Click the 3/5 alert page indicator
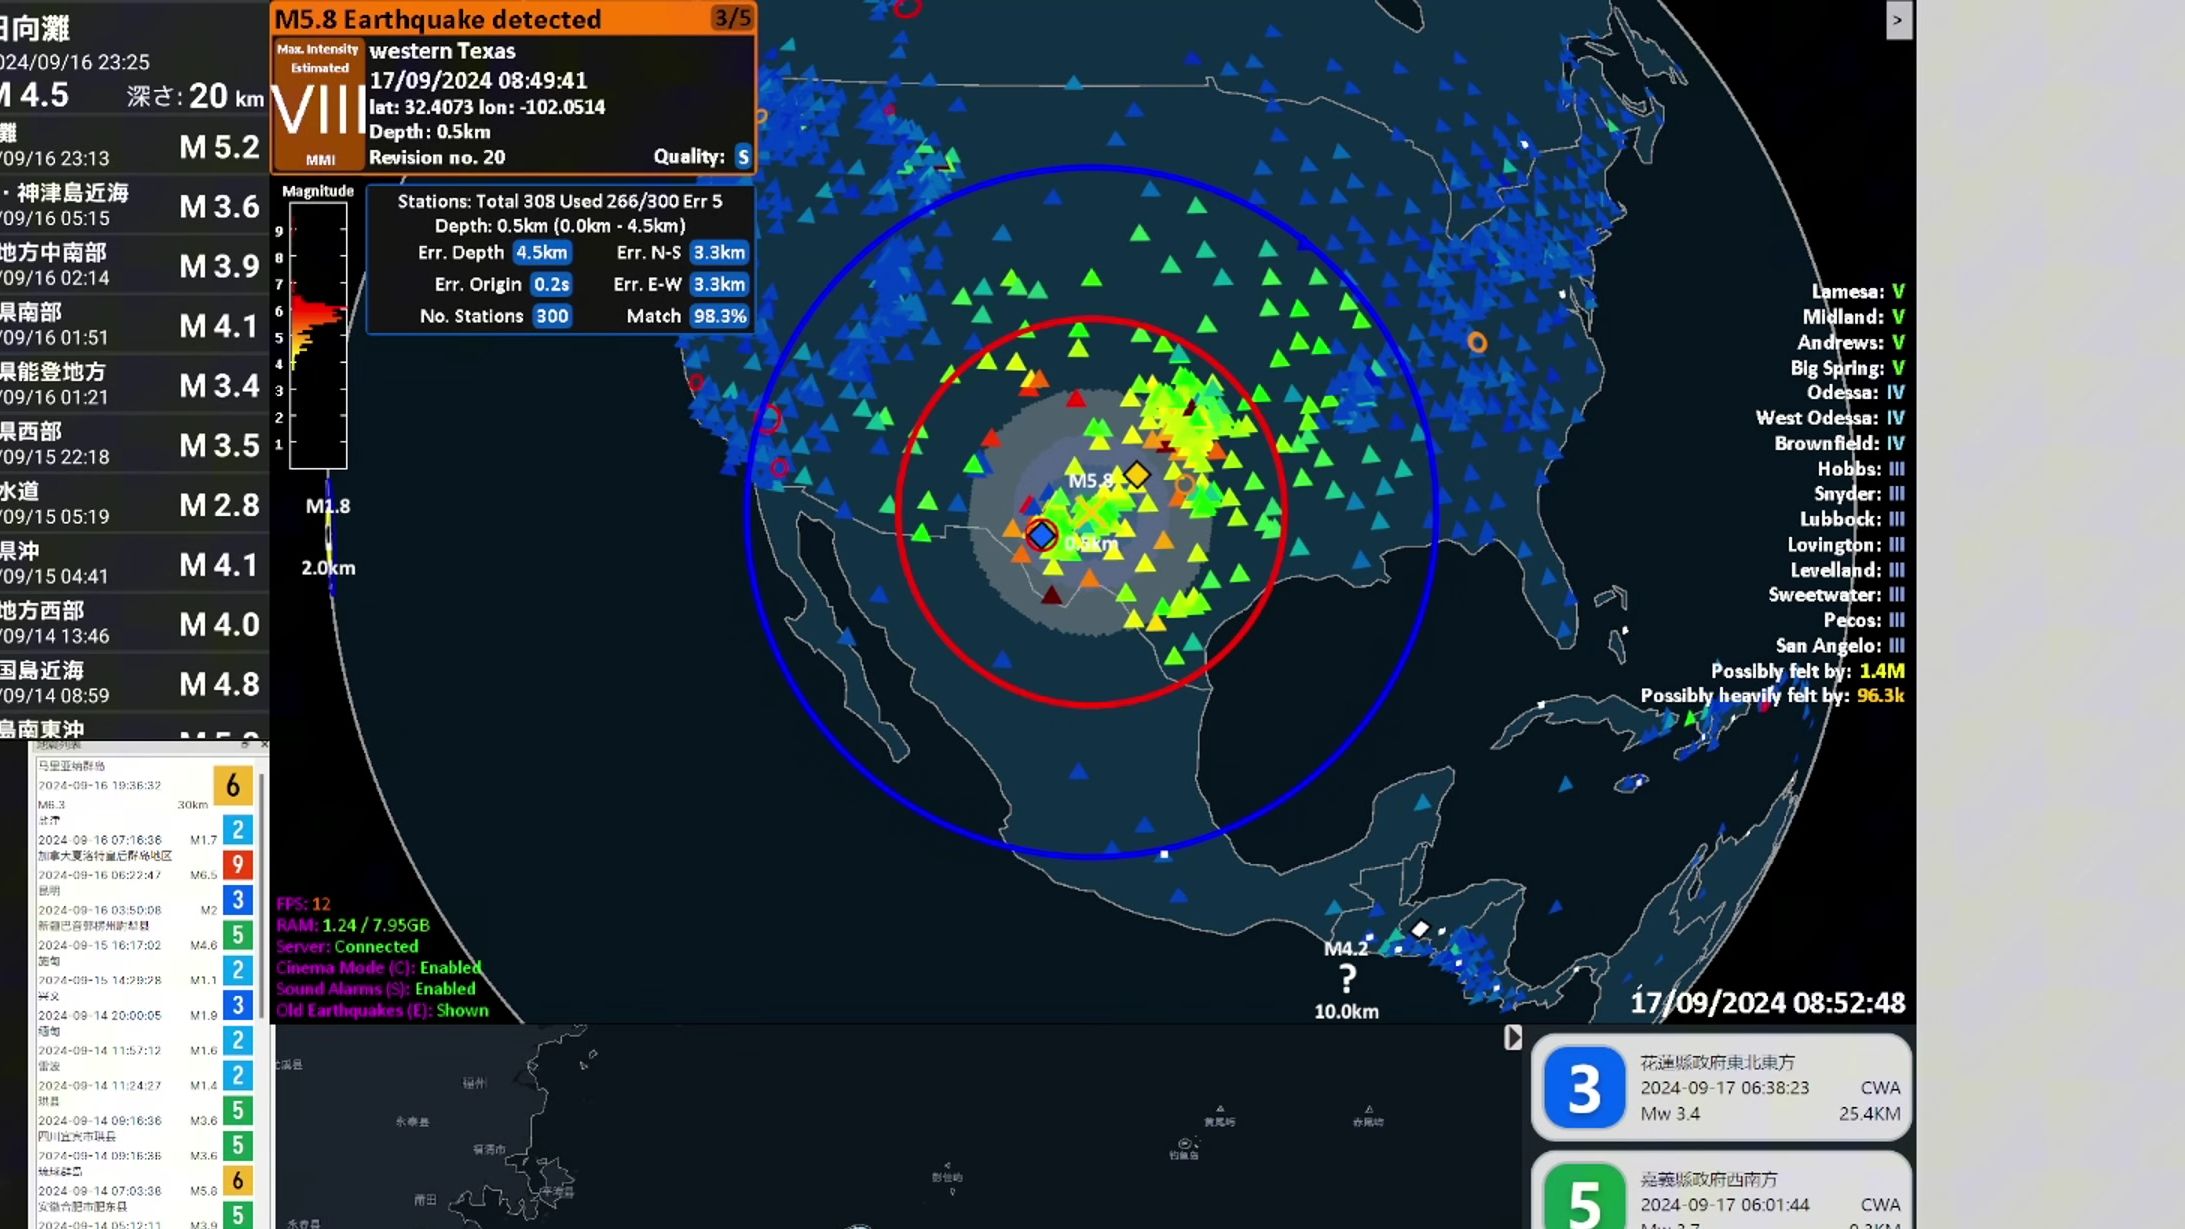The image size is (2185, 1229). coord(731,18)
